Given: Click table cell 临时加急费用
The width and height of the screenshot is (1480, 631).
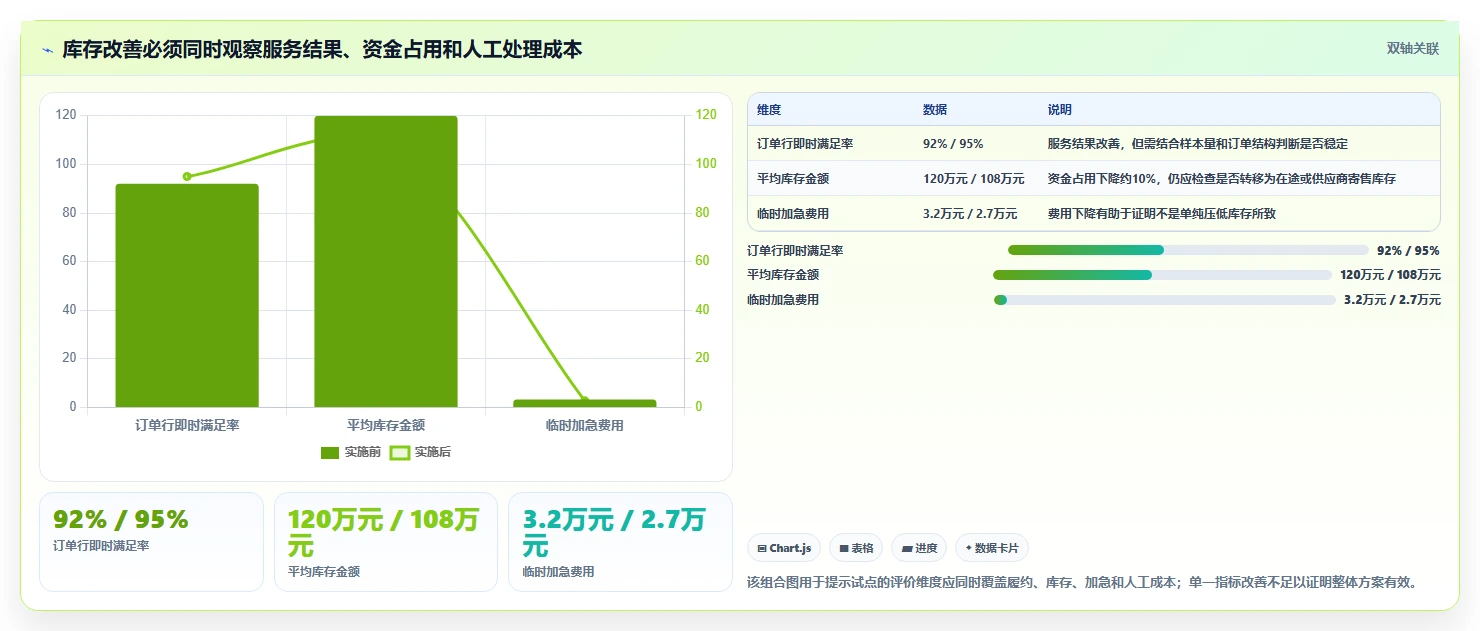Looking at the screenshot, I should (x=793, y=214).
